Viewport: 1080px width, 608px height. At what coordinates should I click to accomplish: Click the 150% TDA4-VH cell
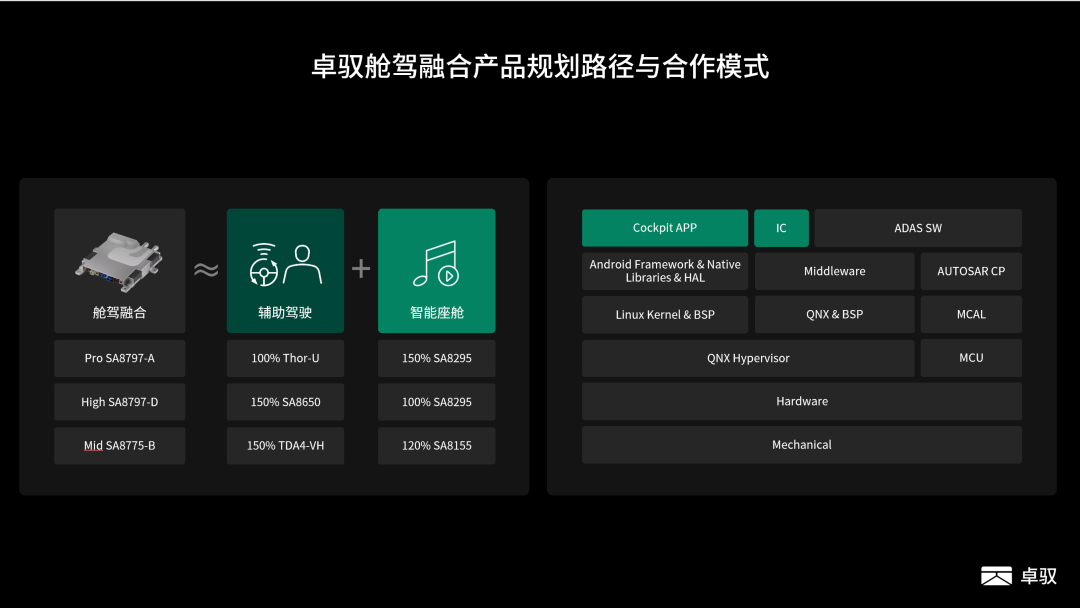tap(285, 445)
